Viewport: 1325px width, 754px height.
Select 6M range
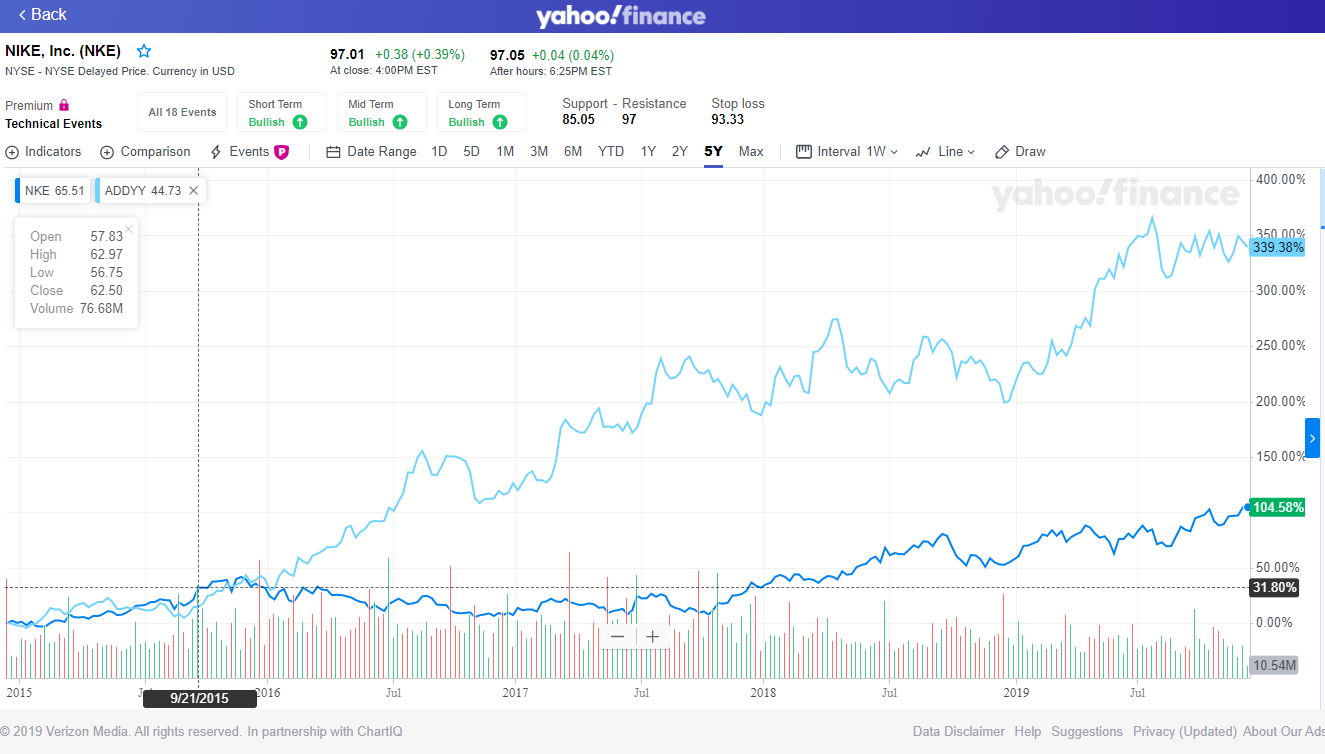point(573,152)
